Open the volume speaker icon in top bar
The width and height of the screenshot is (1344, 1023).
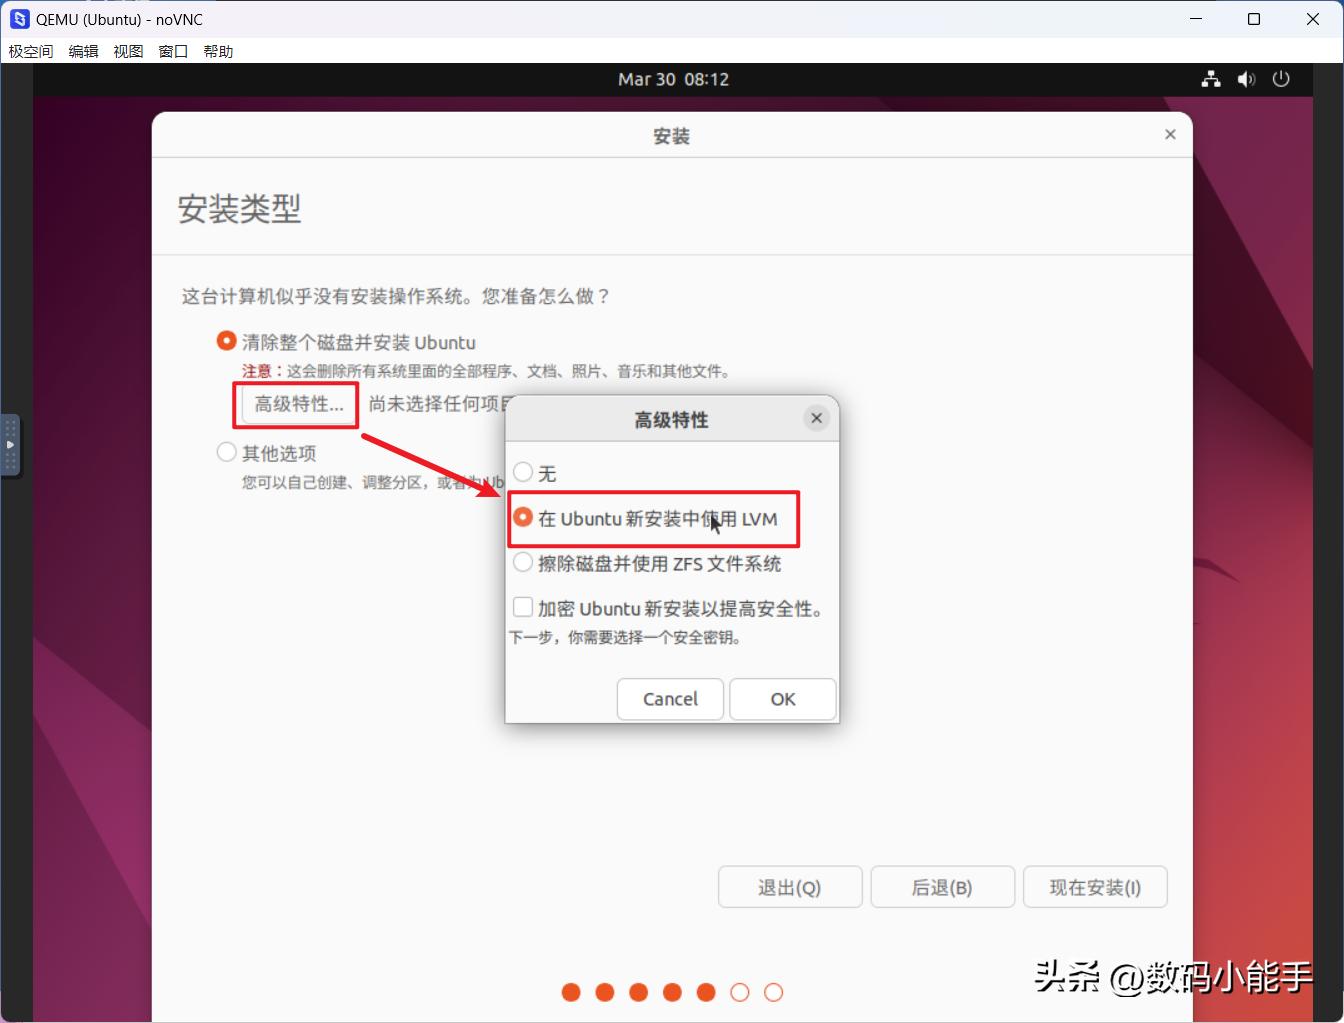(x=1246, y=79)
